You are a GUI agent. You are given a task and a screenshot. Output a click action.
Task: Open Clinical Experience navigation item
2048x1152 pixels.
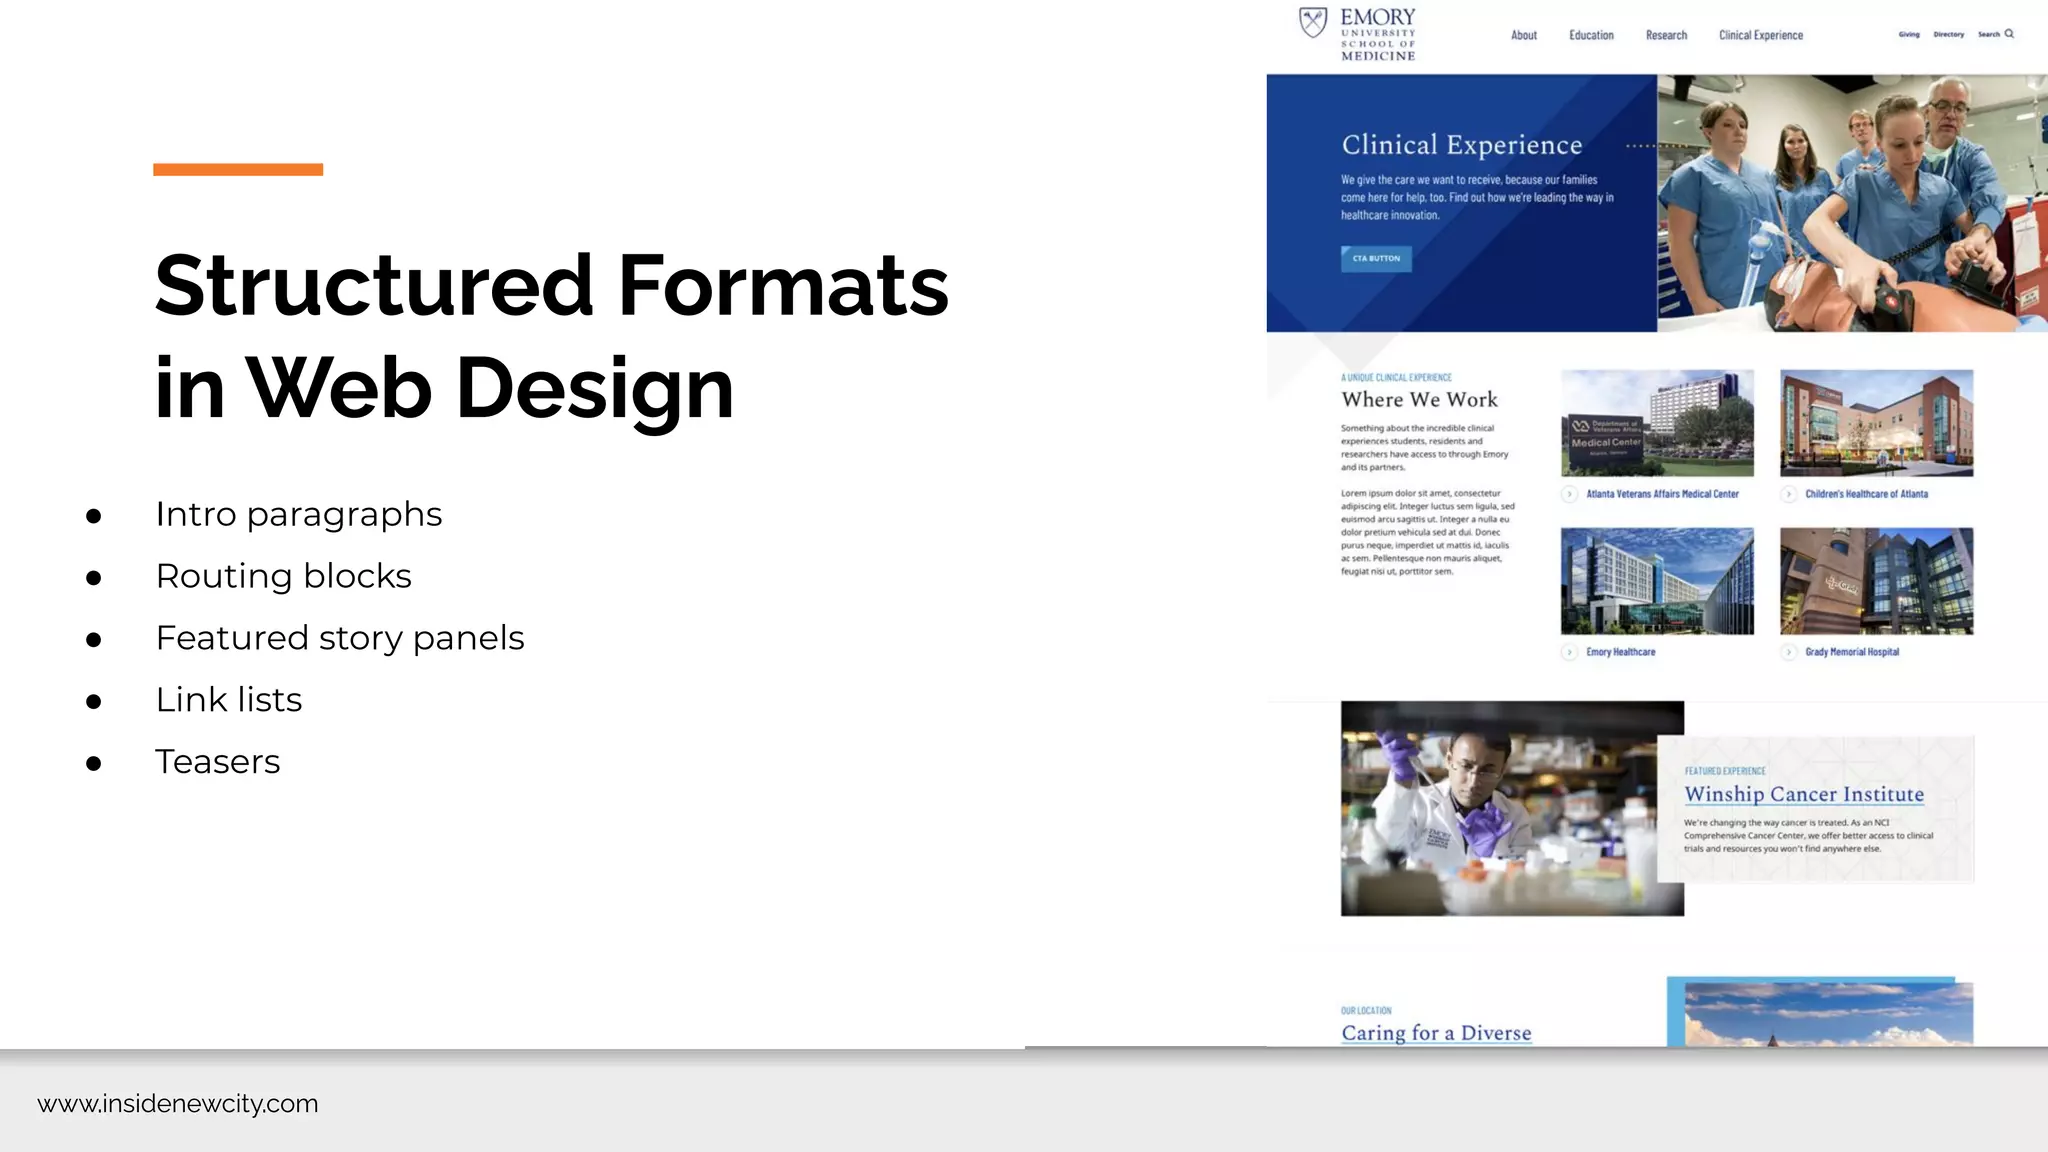1760,35
